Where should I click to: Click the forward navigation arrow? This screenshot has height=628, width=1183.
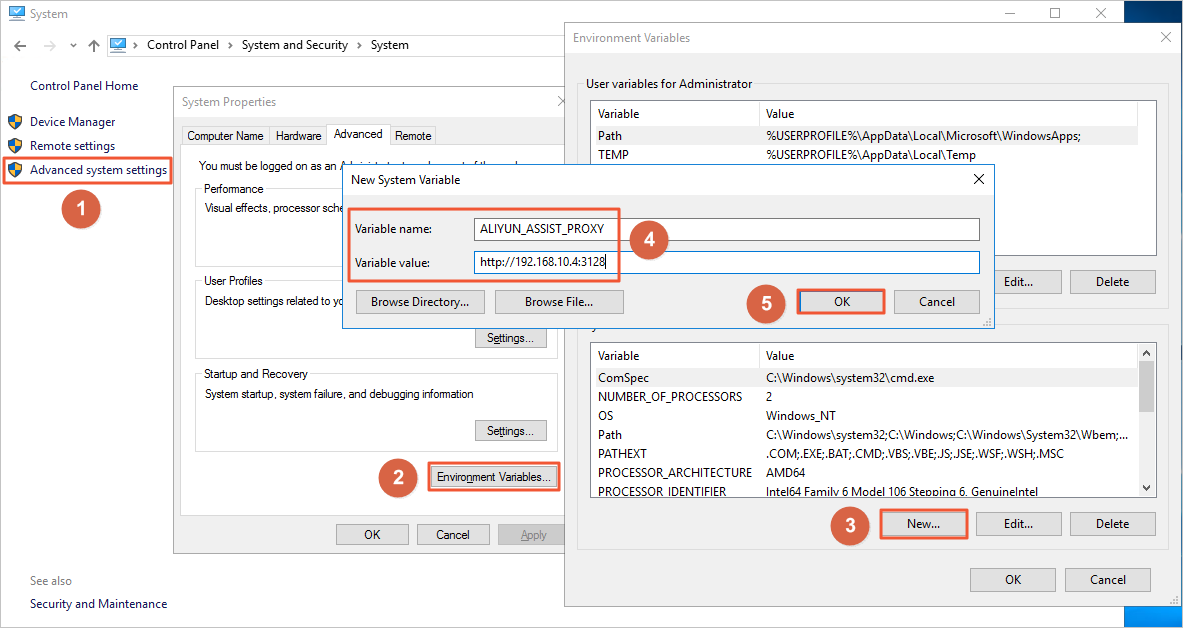[x=49, y=46]
